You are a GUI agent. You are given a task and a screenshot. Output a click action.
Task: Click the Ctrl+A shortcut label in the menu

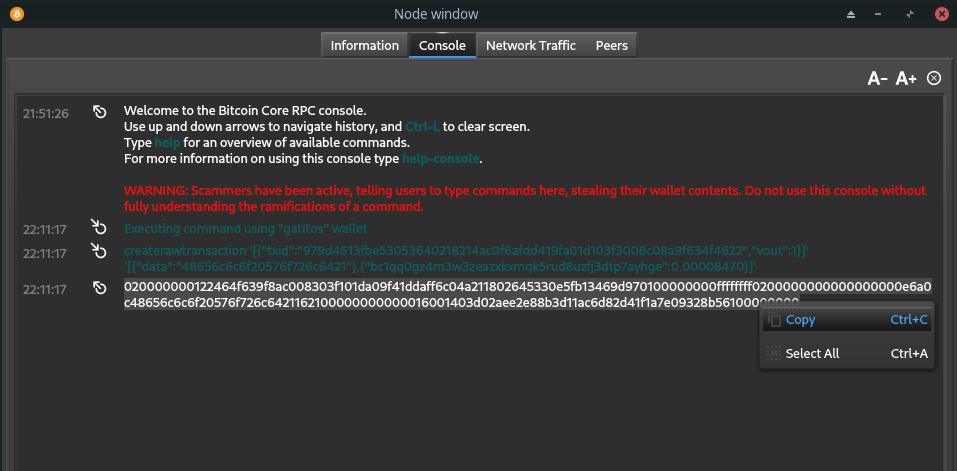tap(909, 353)
